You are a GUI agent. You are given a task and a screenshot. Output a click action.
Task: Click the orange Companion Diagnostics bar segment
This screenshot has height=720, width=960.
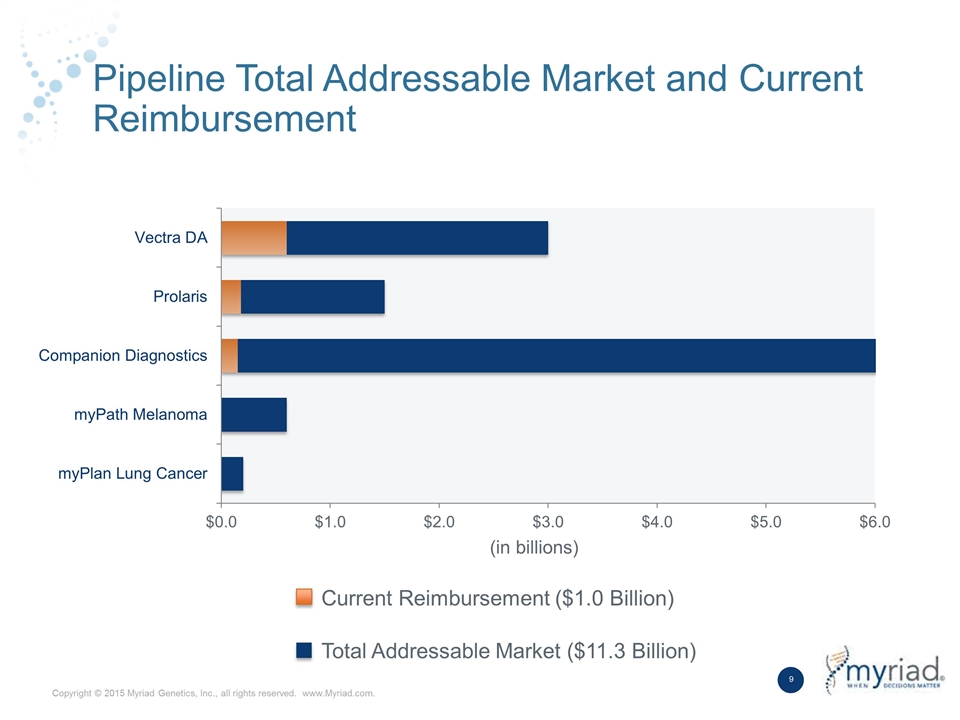pyautogui.click(x=230, y=356)
